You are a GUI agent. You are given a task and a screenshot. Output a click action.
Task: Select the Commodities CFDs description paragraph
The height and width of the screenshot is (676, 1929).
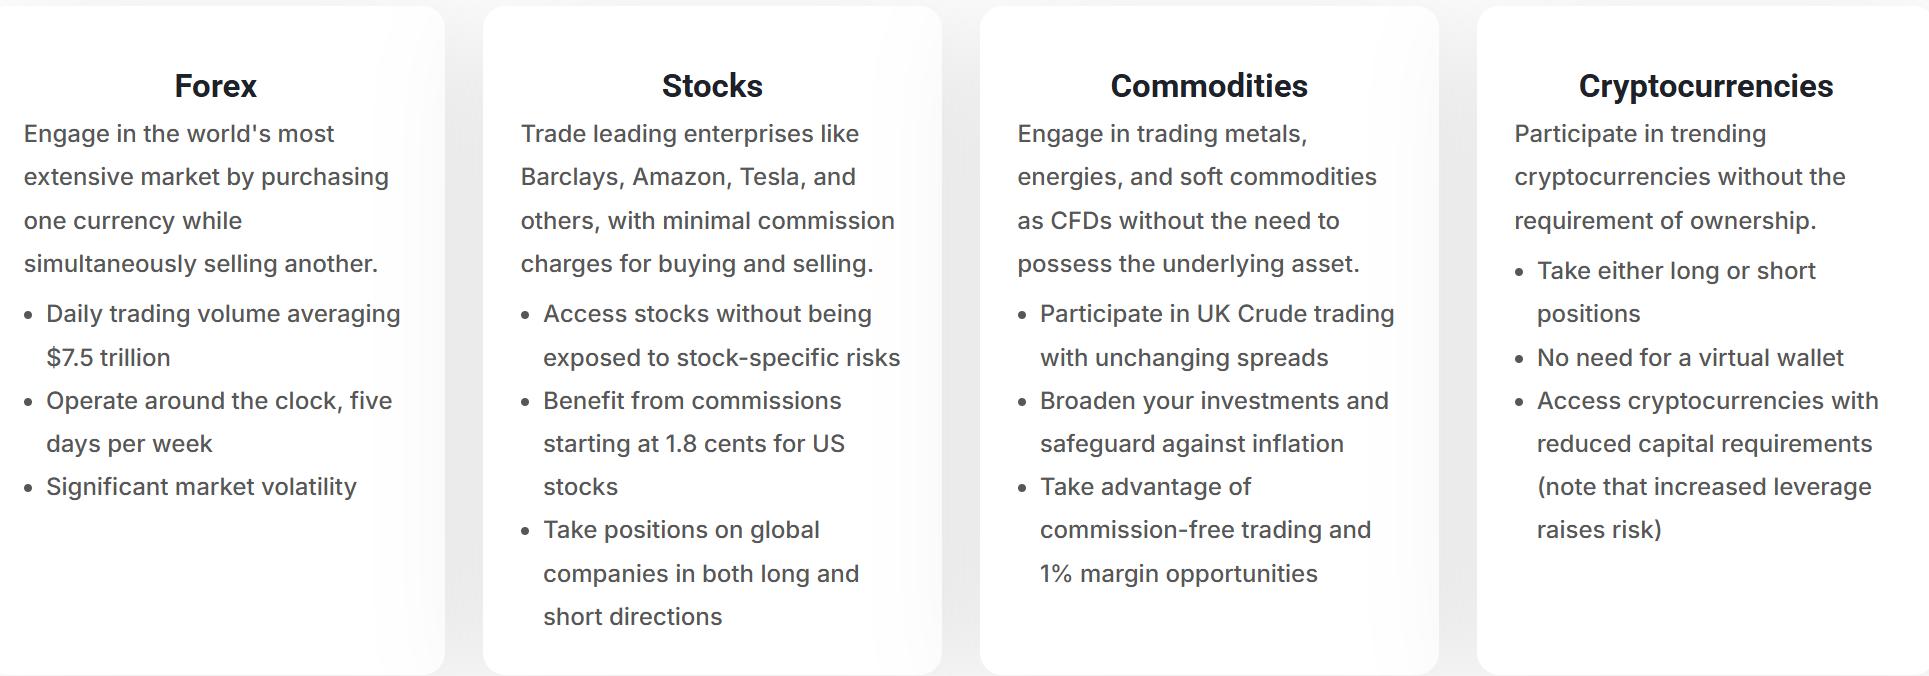click(1197, 199)
